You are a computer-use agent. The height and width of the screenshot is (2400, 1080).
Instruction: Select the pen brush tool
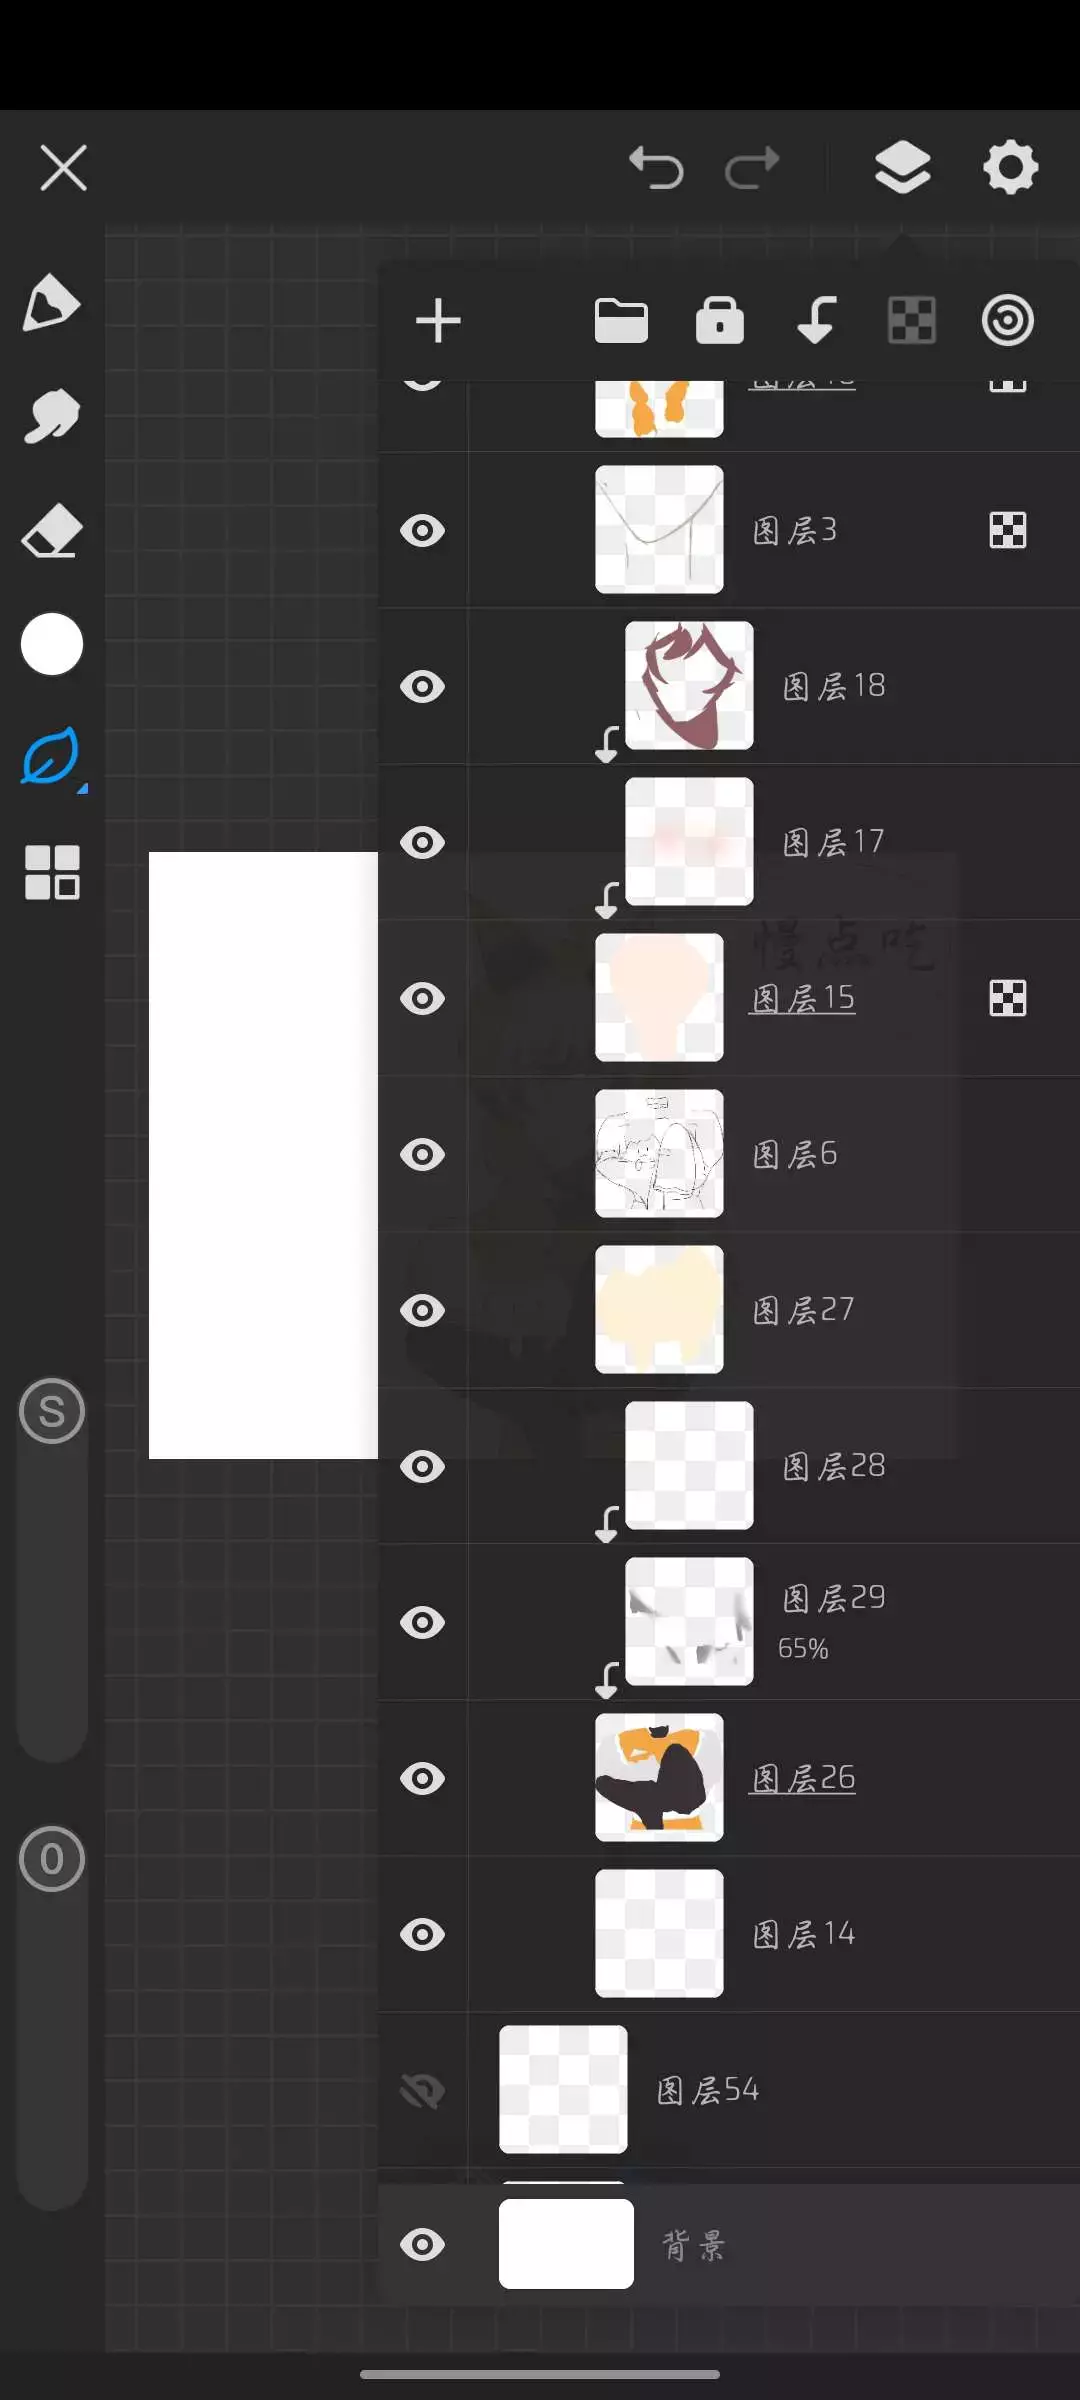pyautogui.click(x=51, y=302)
